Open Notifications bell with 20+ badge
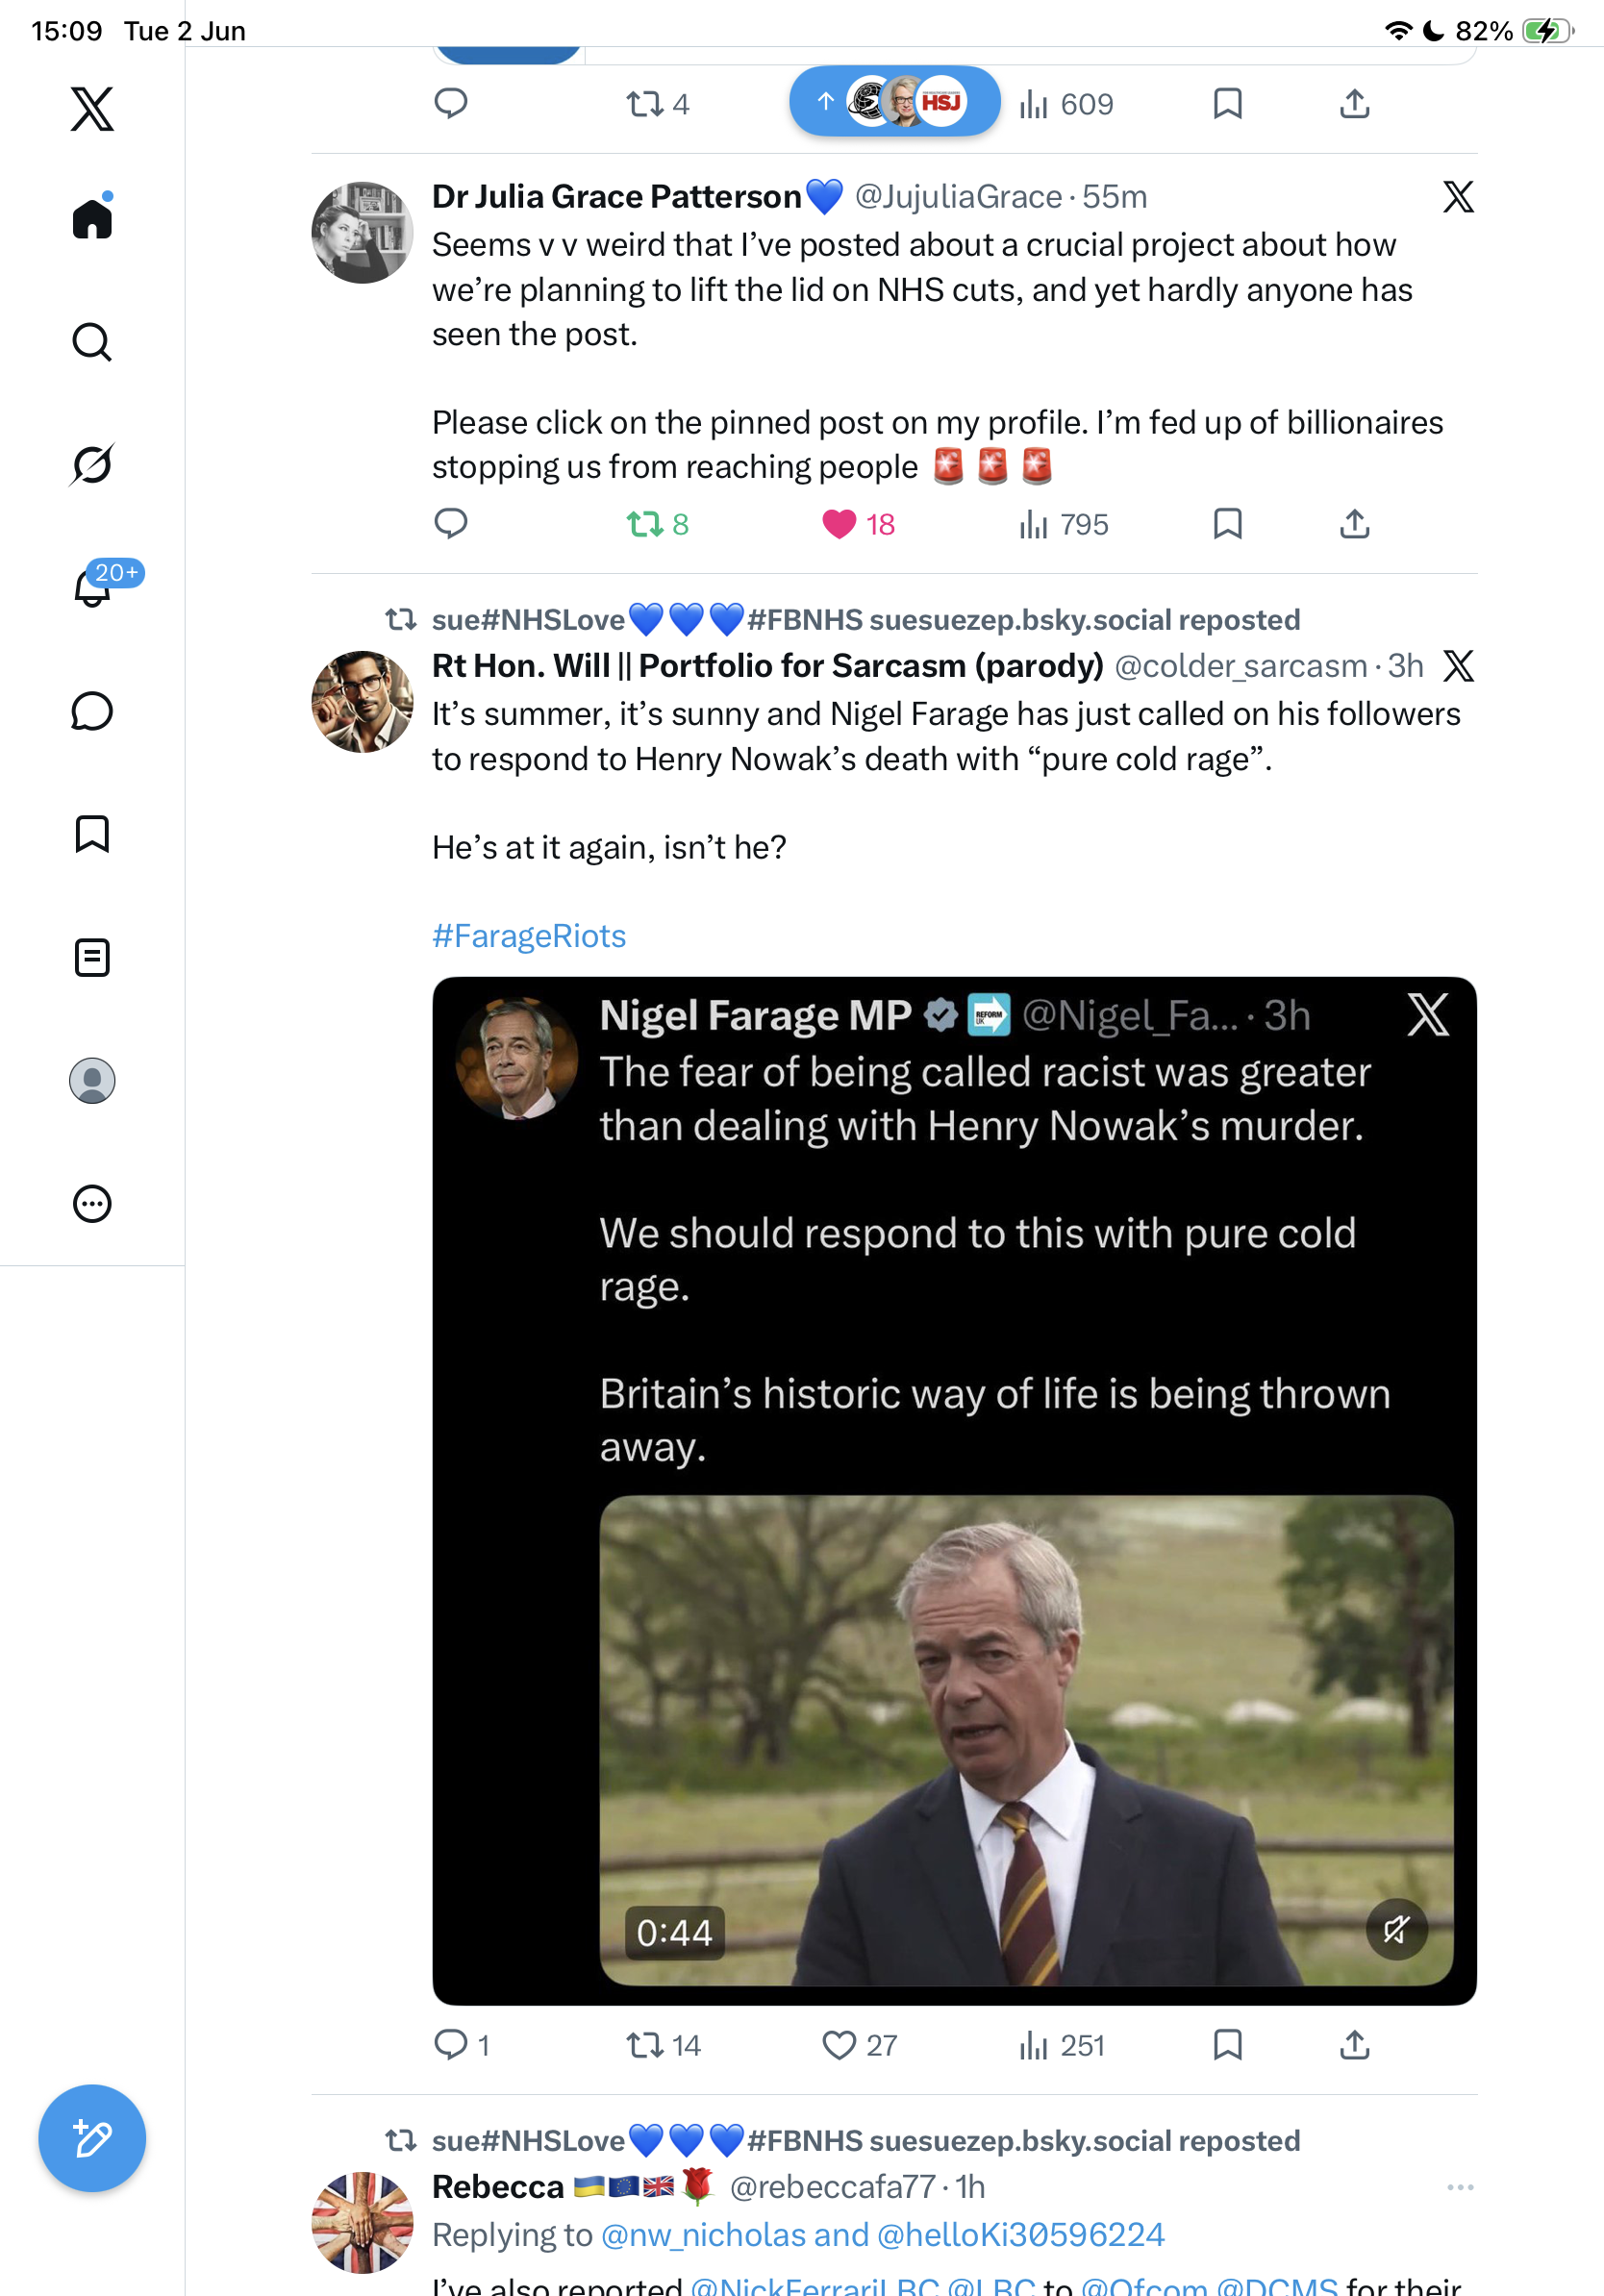1604x2296 pixels. [x=94, y=587]
